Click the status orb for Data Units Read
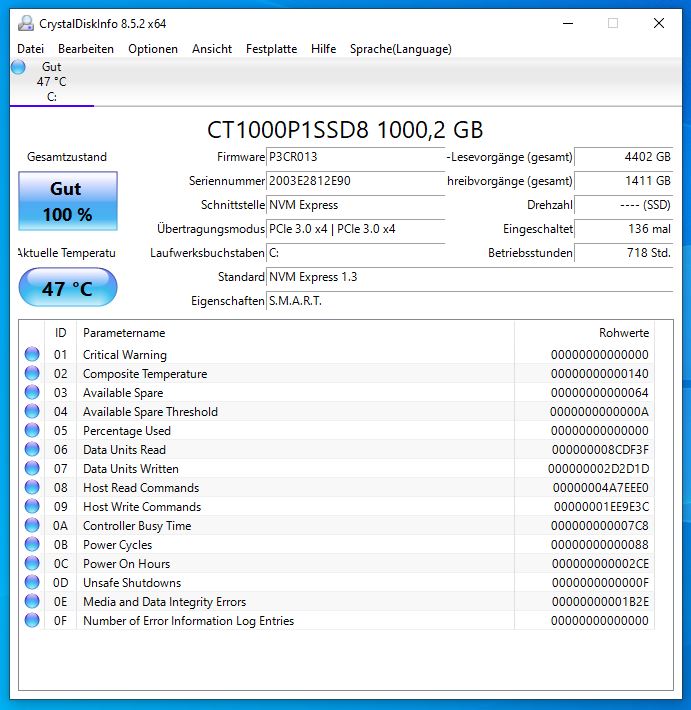Viewport: 691px width, 710px height. tap(32, 449)
